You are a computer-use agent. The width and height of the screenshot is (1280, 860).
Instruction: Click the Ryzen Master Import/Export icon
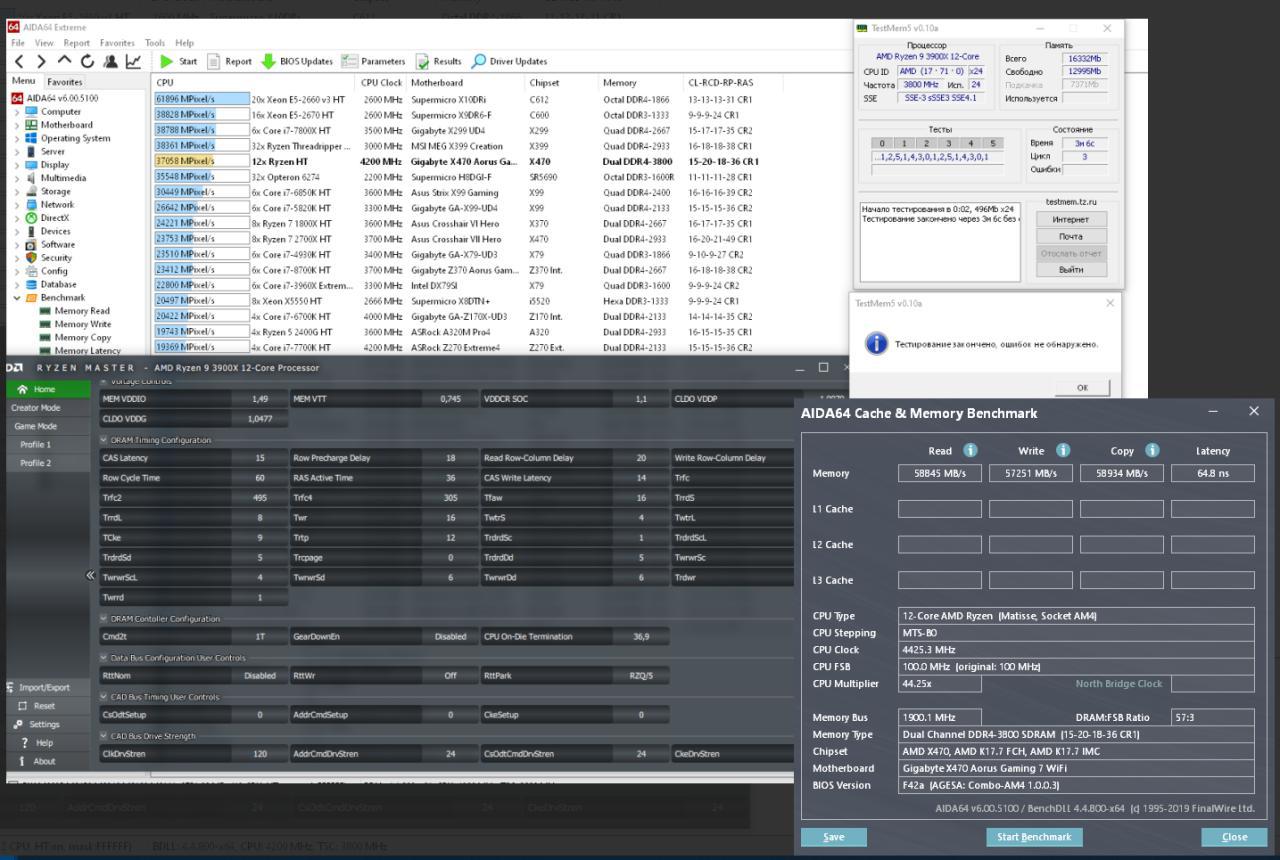pos(10,687)
